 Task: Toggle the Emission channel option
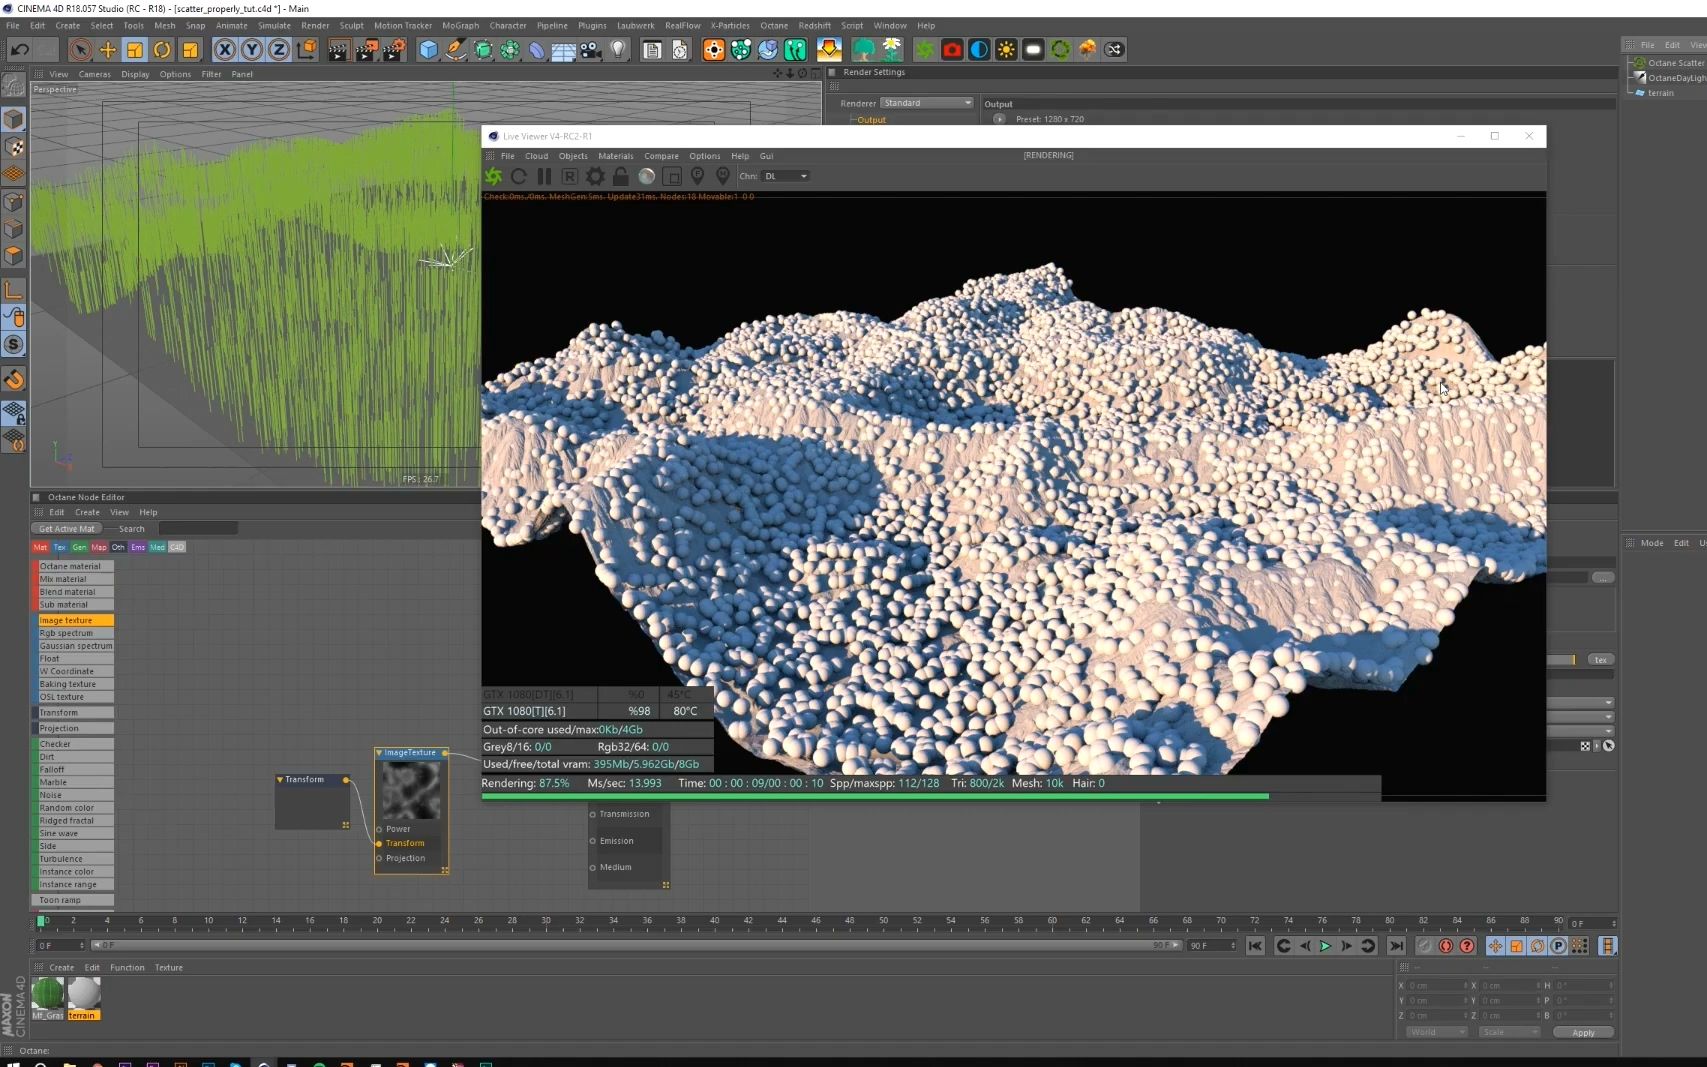tap(591, 840)
